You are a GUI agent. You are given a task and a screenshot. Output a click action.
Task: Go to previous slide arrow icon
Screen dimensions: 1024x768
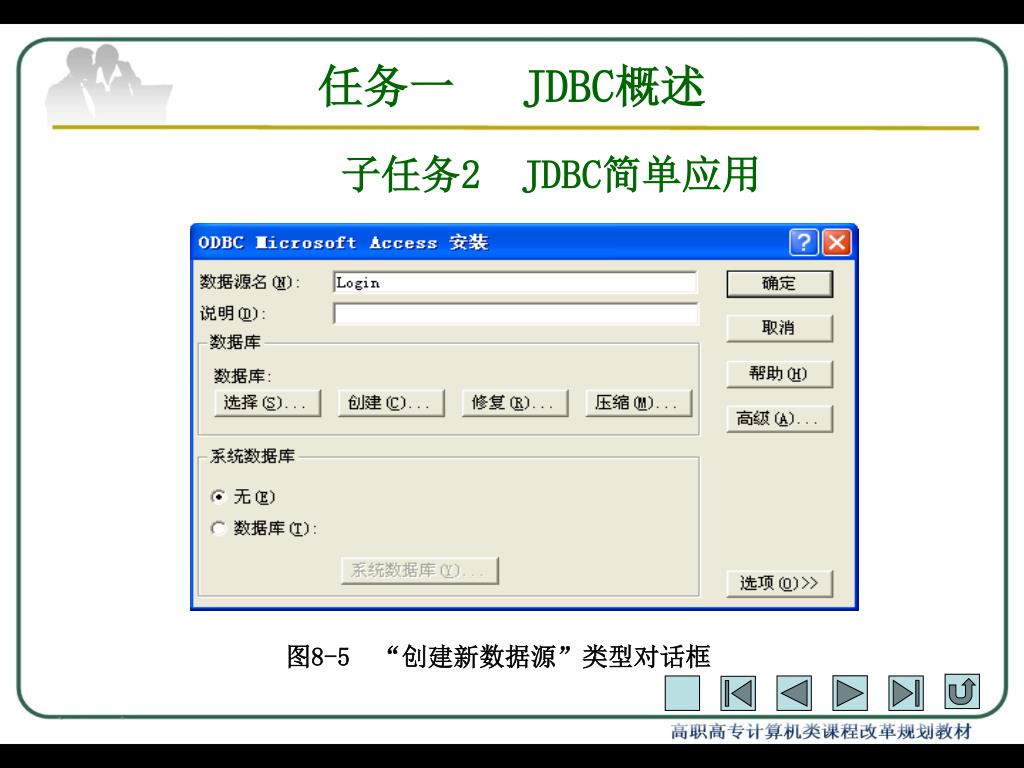point(794,693)
